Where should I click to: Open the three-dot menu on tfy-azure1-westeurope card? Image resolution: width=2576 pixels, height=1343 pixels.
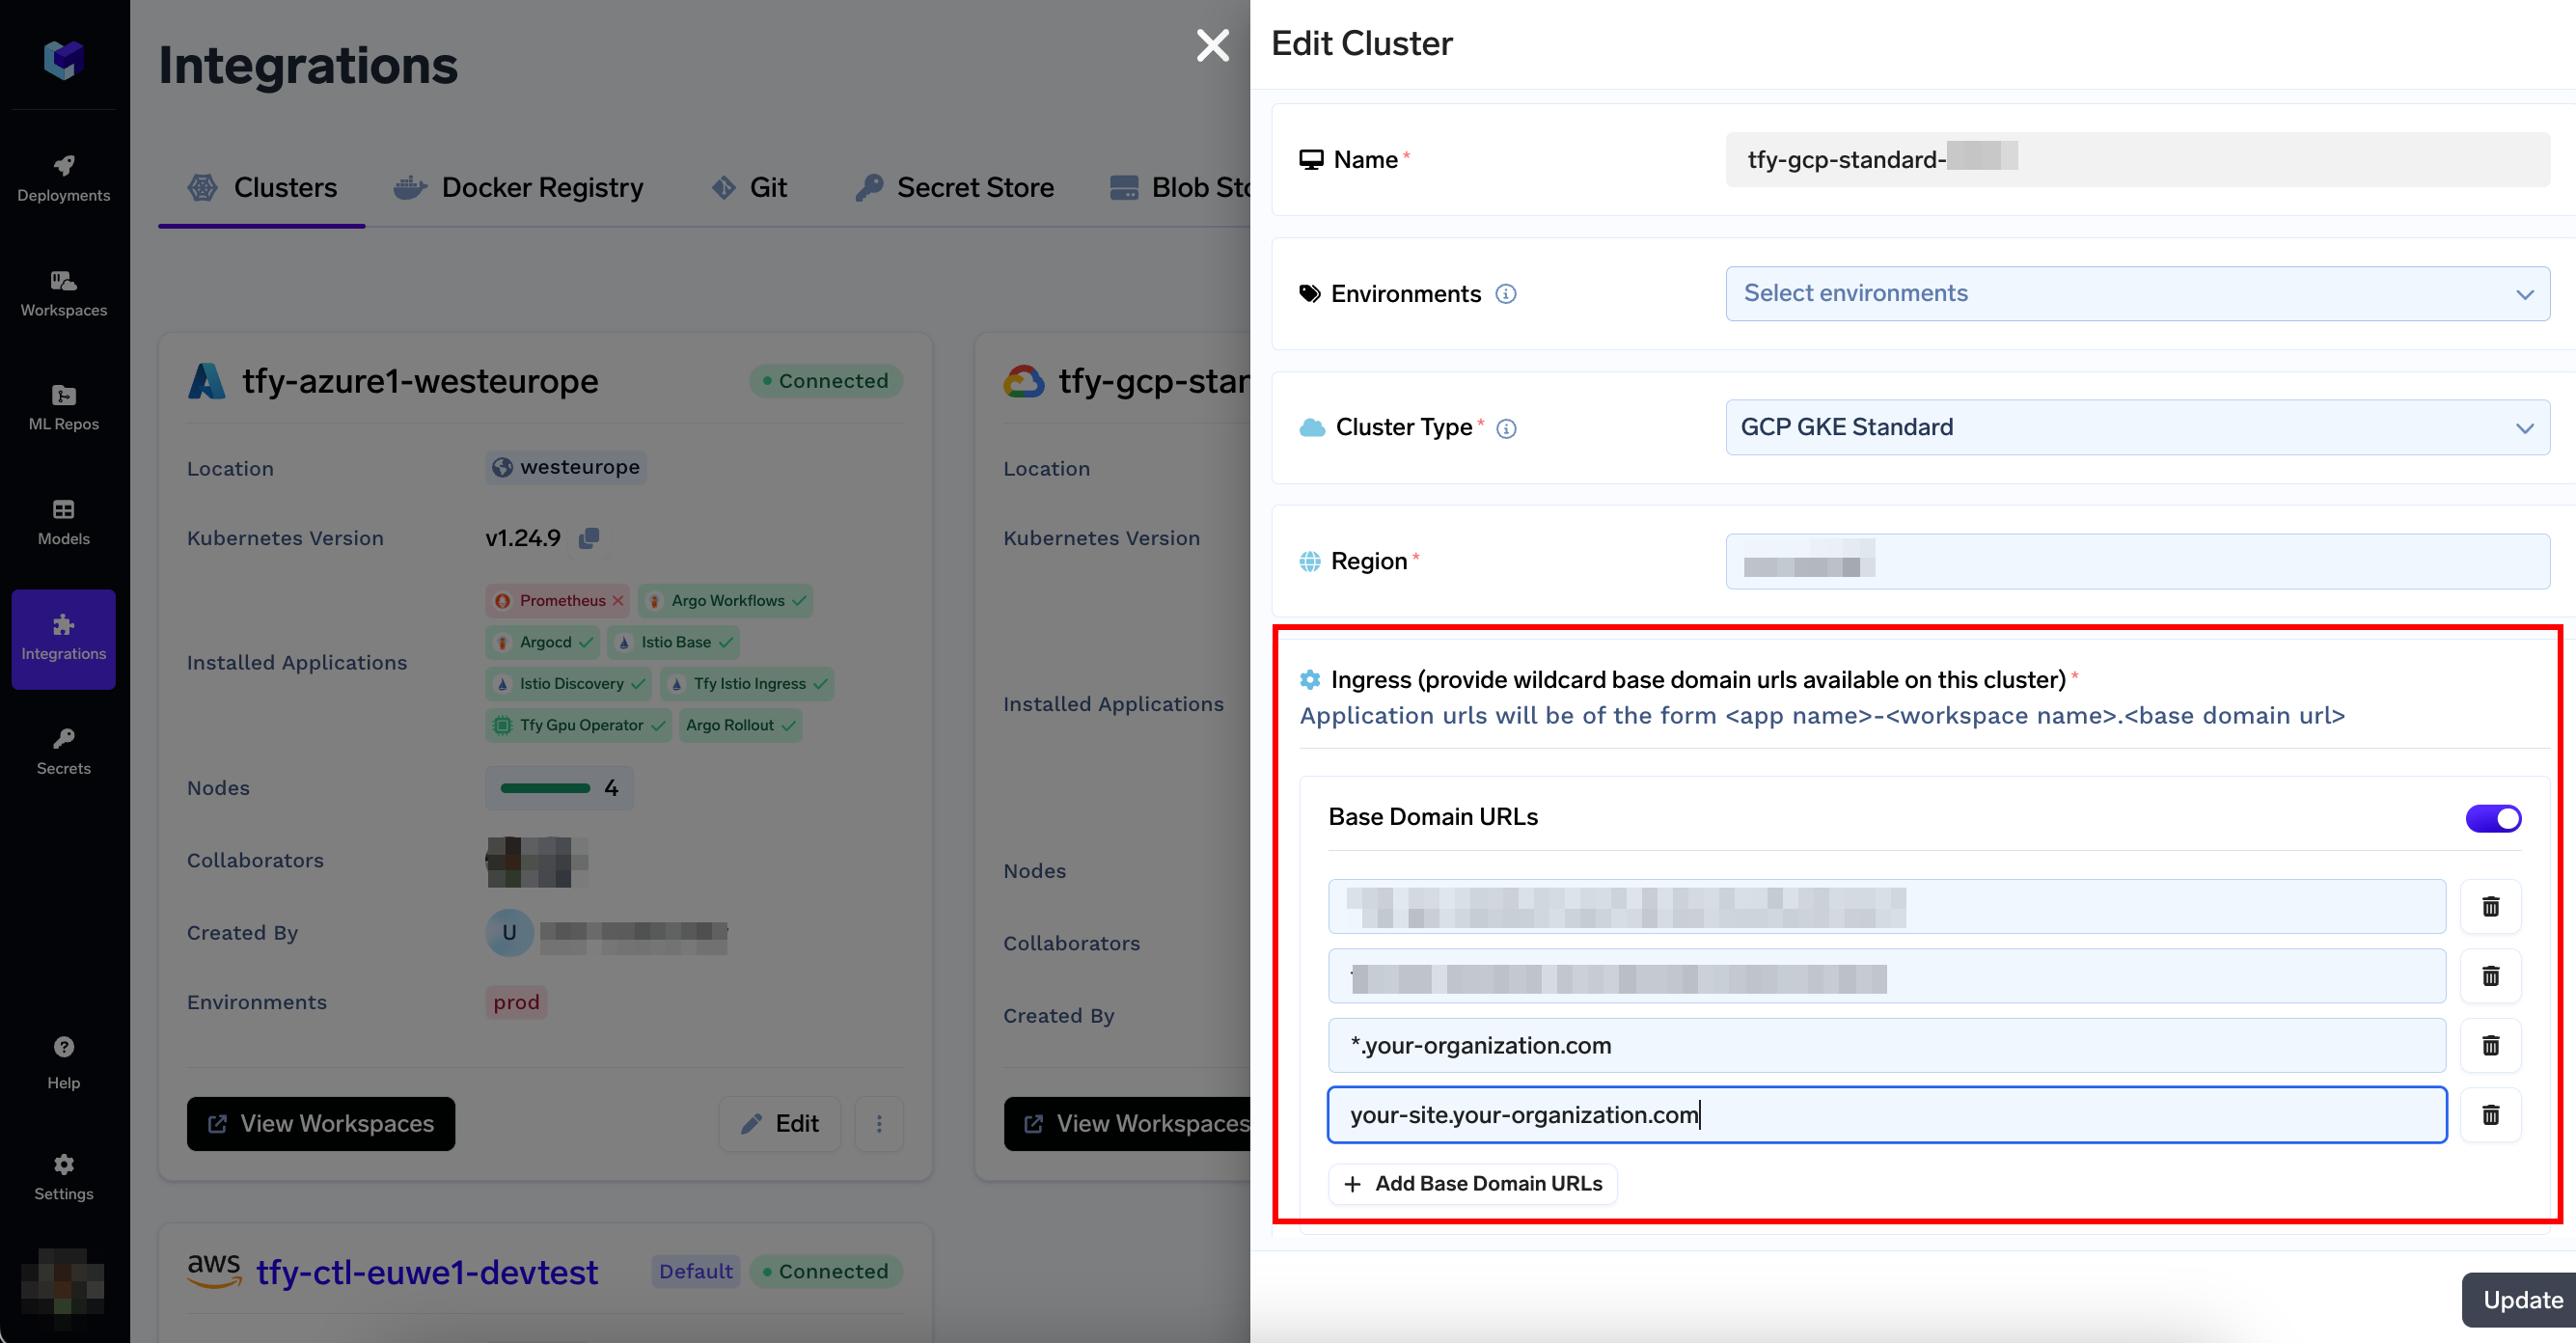(879, 1123)
